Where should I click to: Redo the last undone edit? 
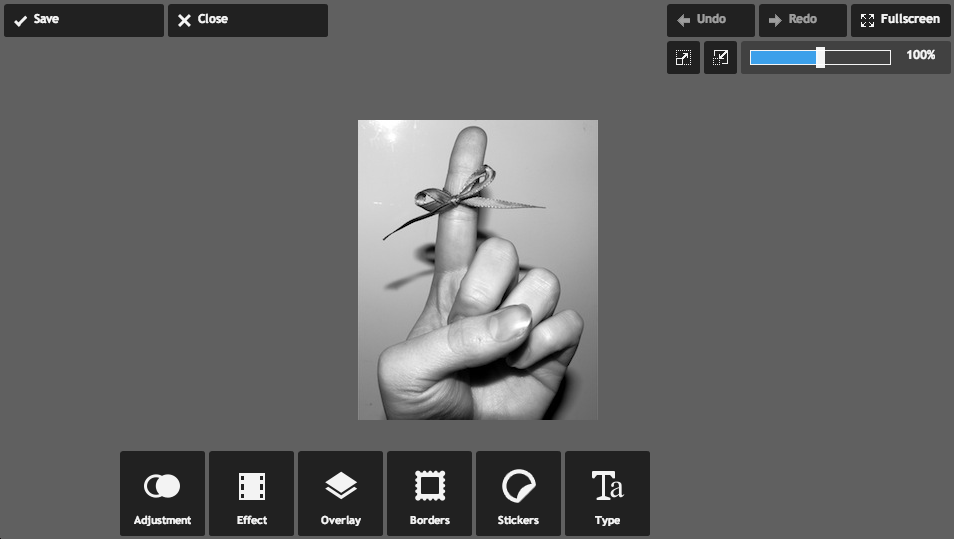point(803,20)
